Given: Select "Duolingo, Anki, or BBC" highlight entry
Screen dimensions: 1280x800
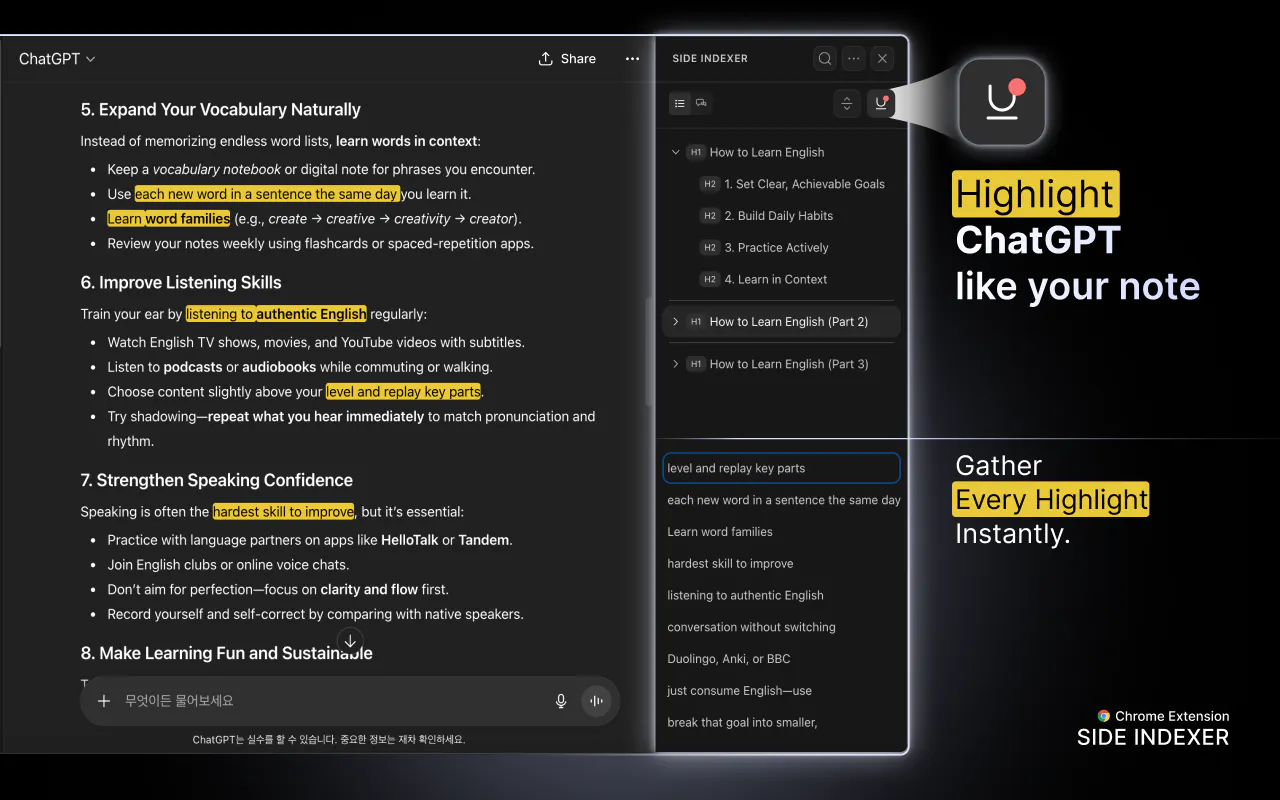Looking at the screenshot, I should point(728,660).
